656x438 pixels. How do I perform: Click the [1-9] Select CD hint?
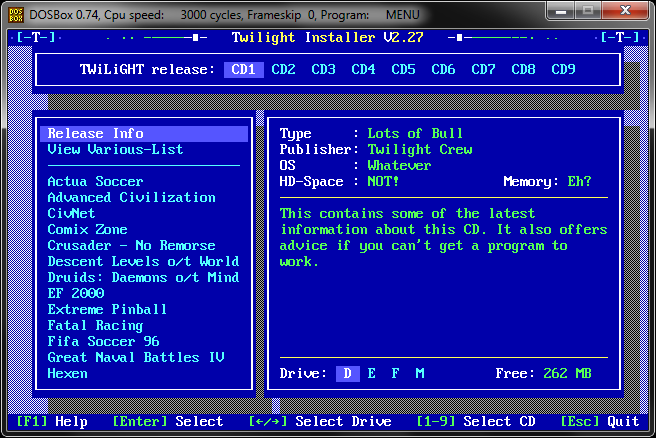476,422
